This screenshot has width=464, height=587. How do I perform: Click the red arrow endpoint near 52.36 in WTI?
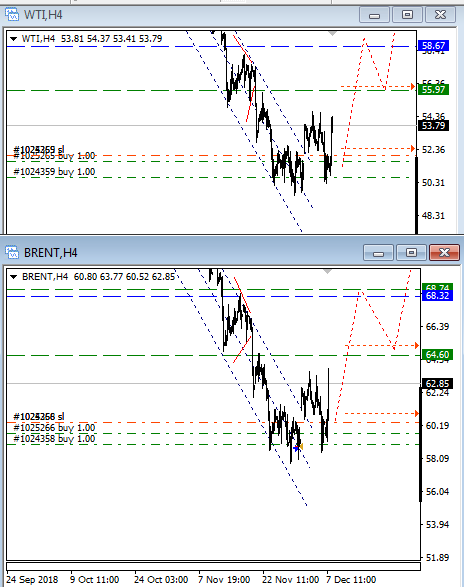(x=413, y=149)
